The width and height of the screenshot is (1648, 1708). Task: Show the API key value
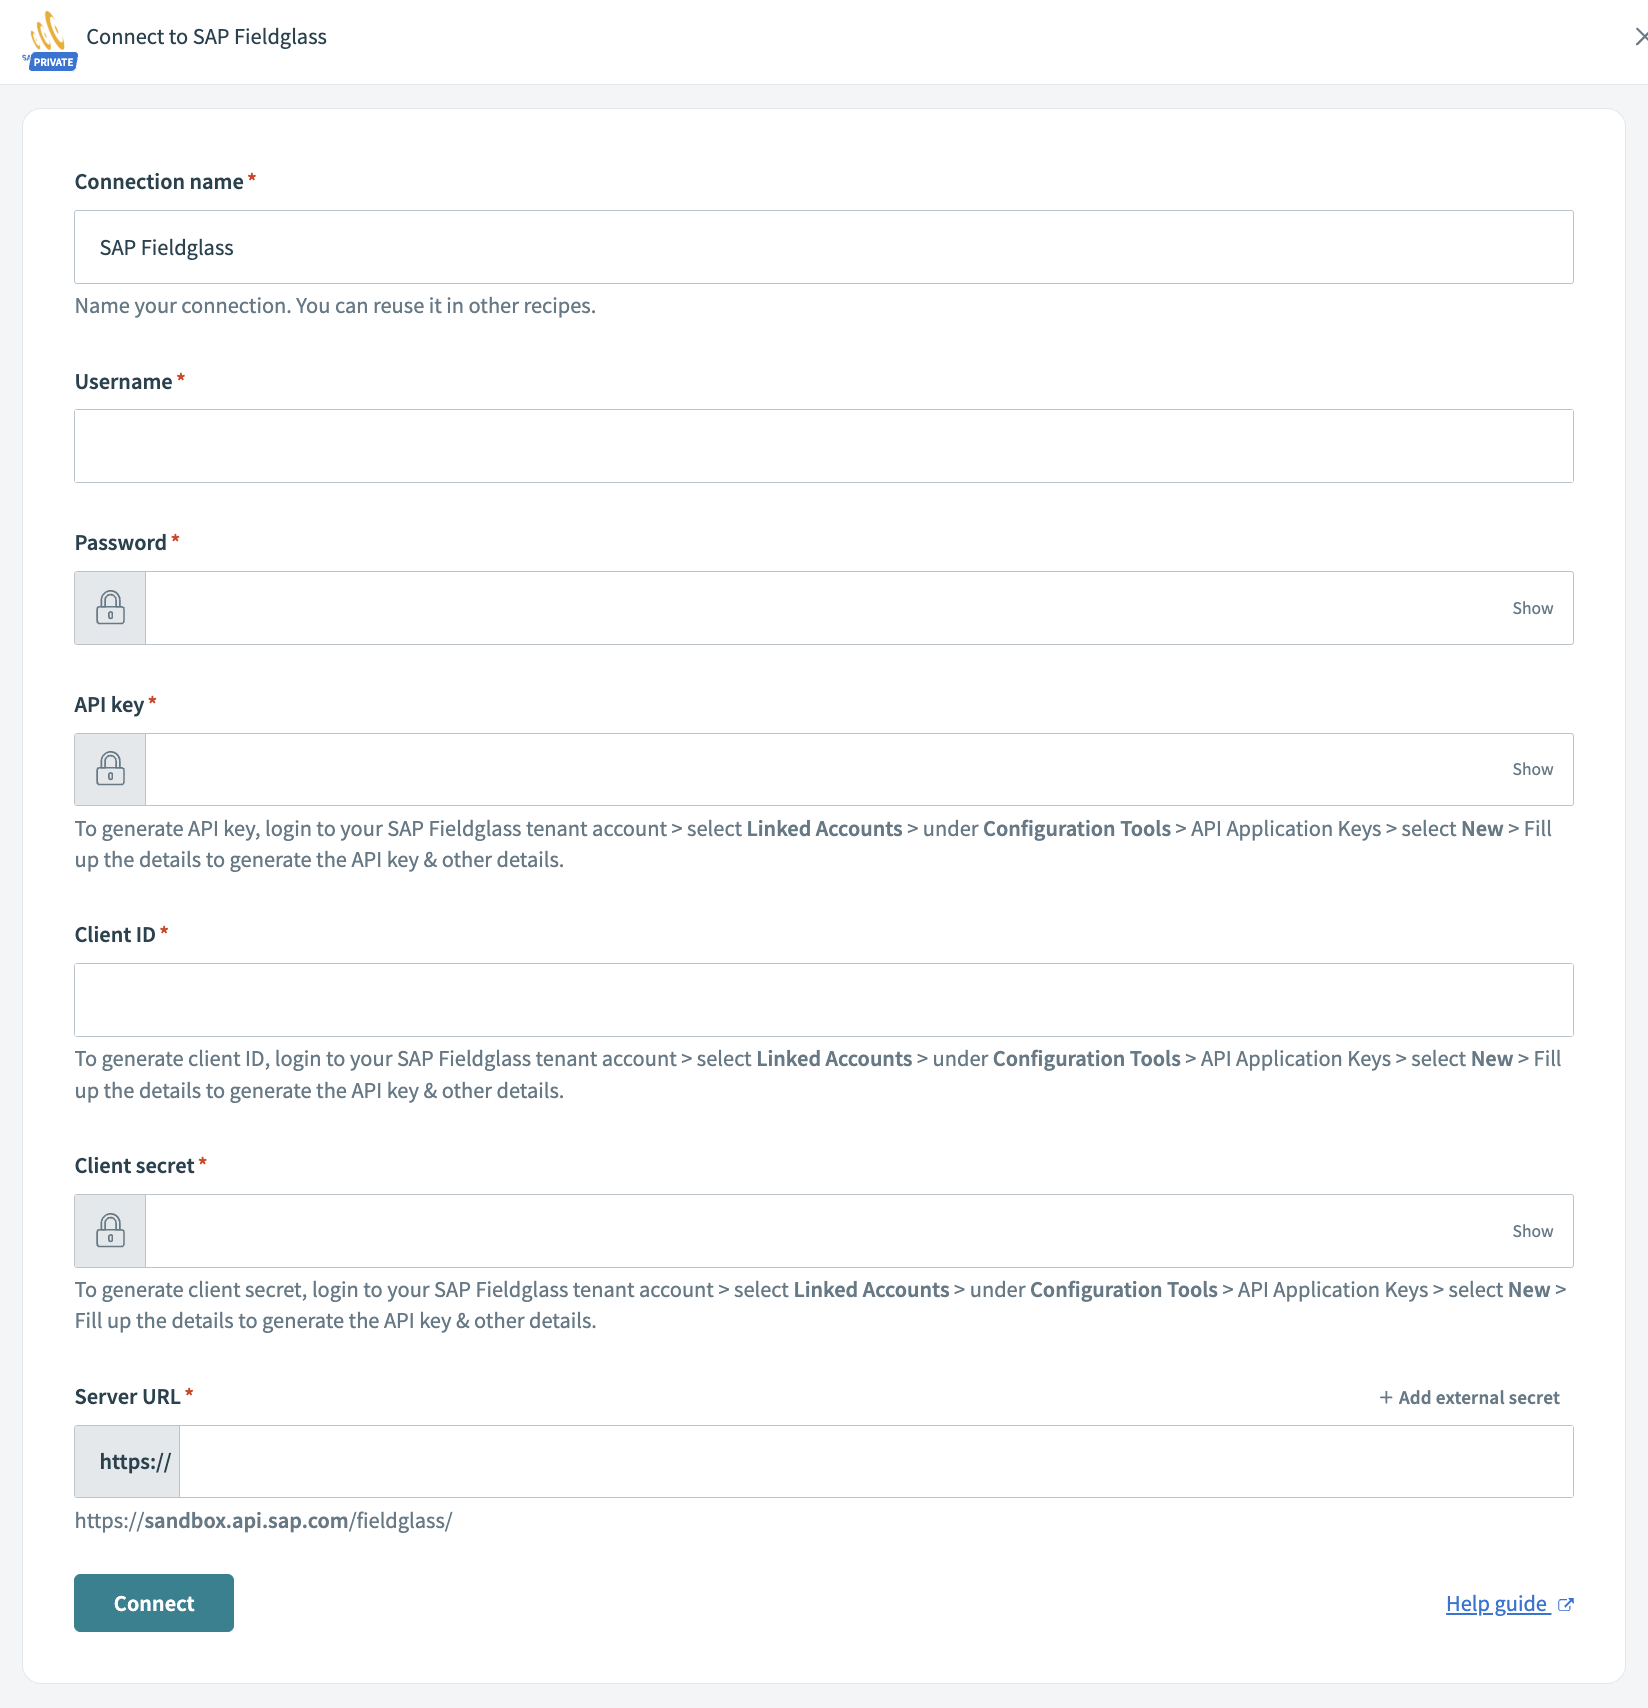[x=1532, y=769]
